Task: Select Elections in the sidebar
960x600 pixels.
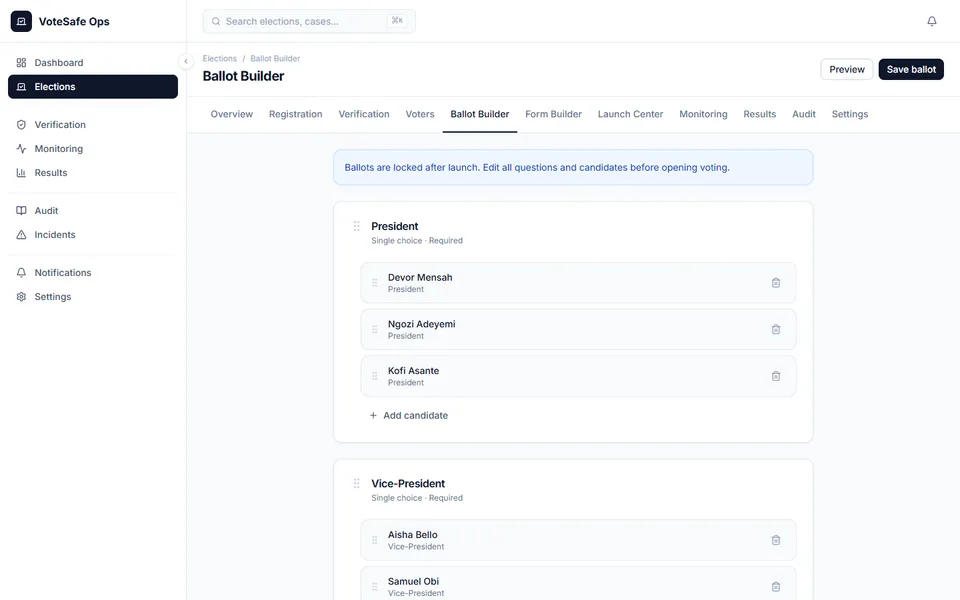Action: [x=92, y=87]
